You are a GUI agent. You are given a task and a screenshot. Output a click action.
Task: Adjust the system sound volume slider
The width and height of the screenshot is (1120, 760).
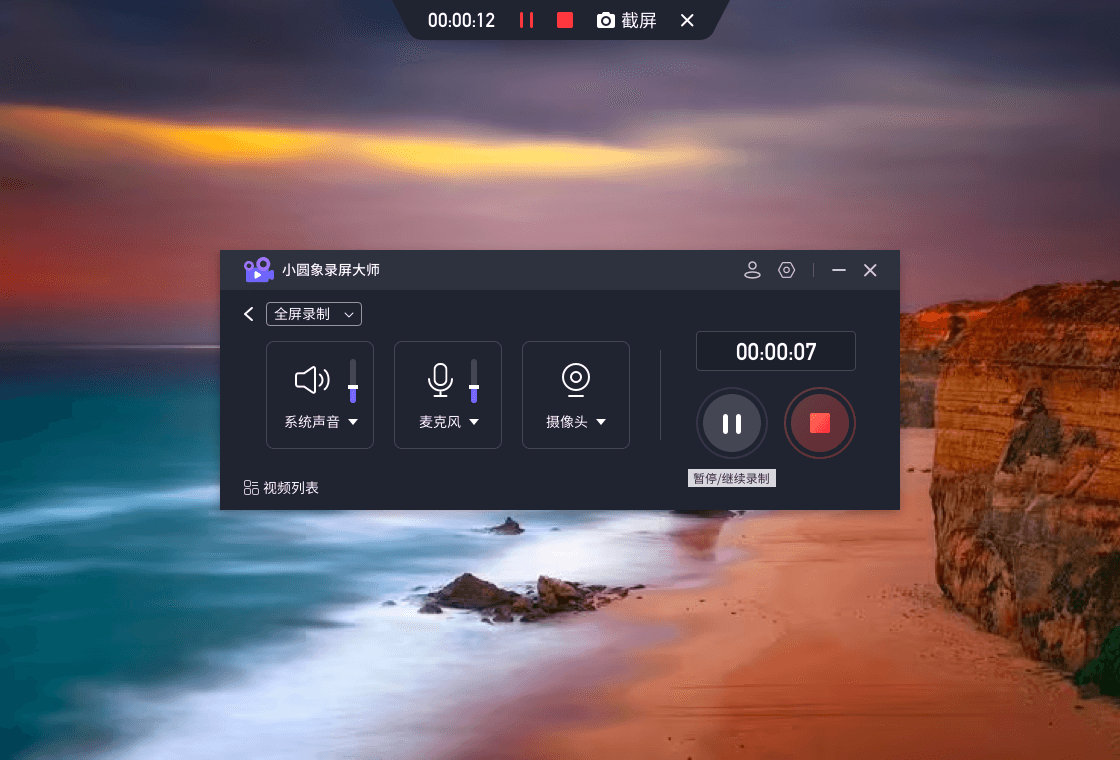[353, 381]
